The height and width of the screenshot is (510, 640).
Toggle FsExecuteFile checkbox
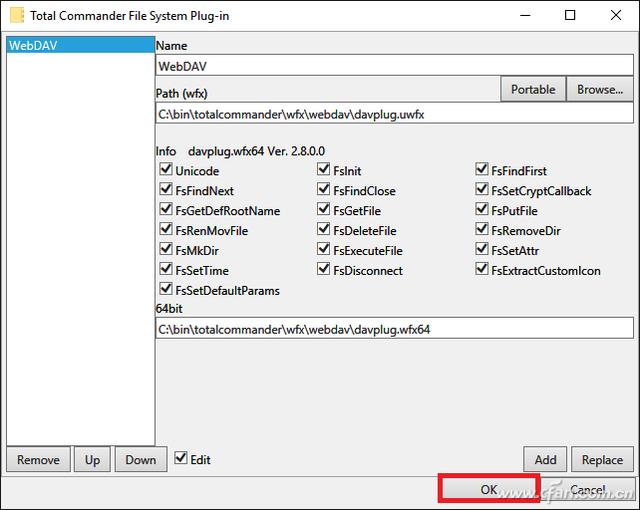324,249
